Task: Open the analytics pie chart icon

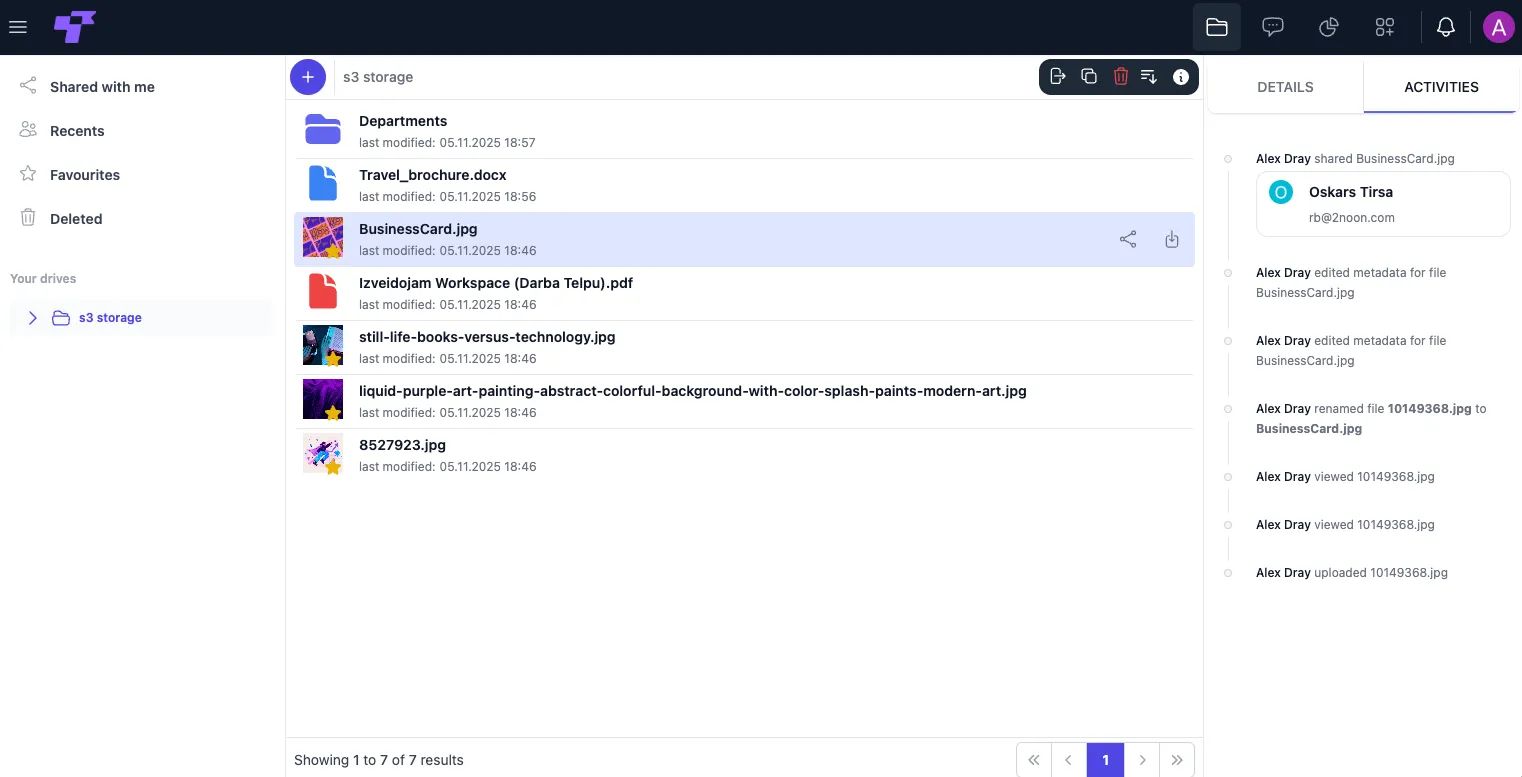Action: pos(1329,27)
